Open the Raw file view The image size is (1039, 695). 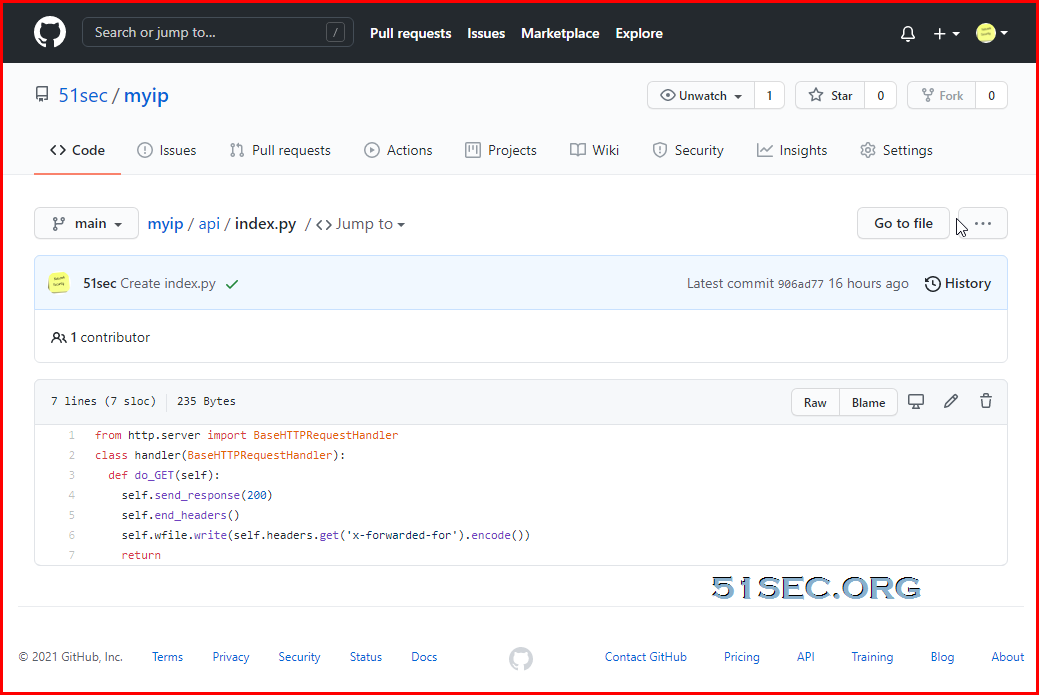click(x=815, y=402)
